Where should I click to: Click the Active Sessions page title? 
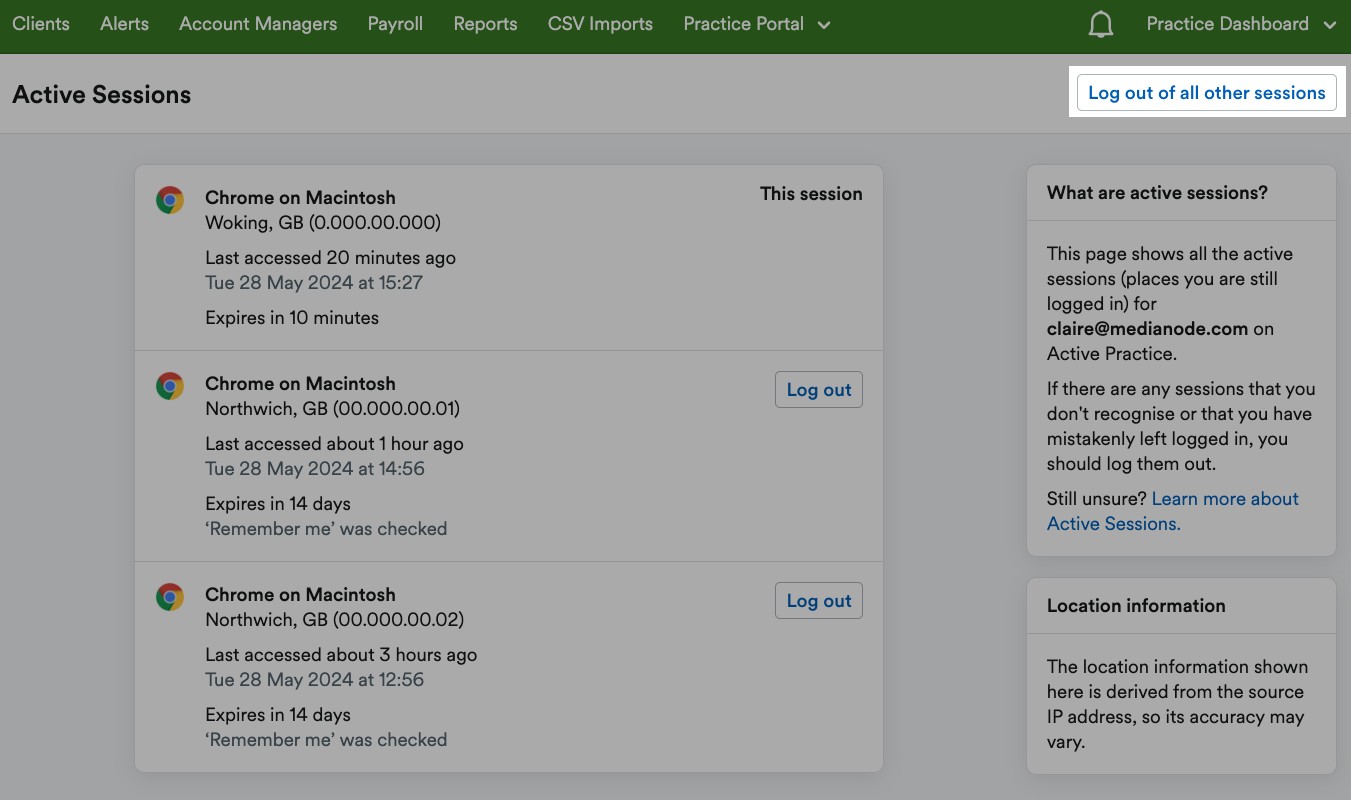(x=101, y=94)
